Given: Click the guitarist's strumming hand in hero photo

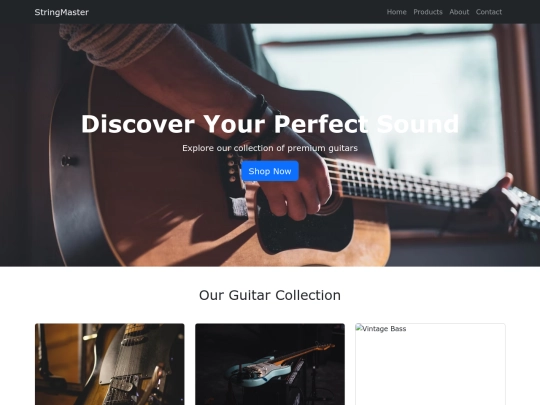Looking at the screenshot, I should pos(294,186).
